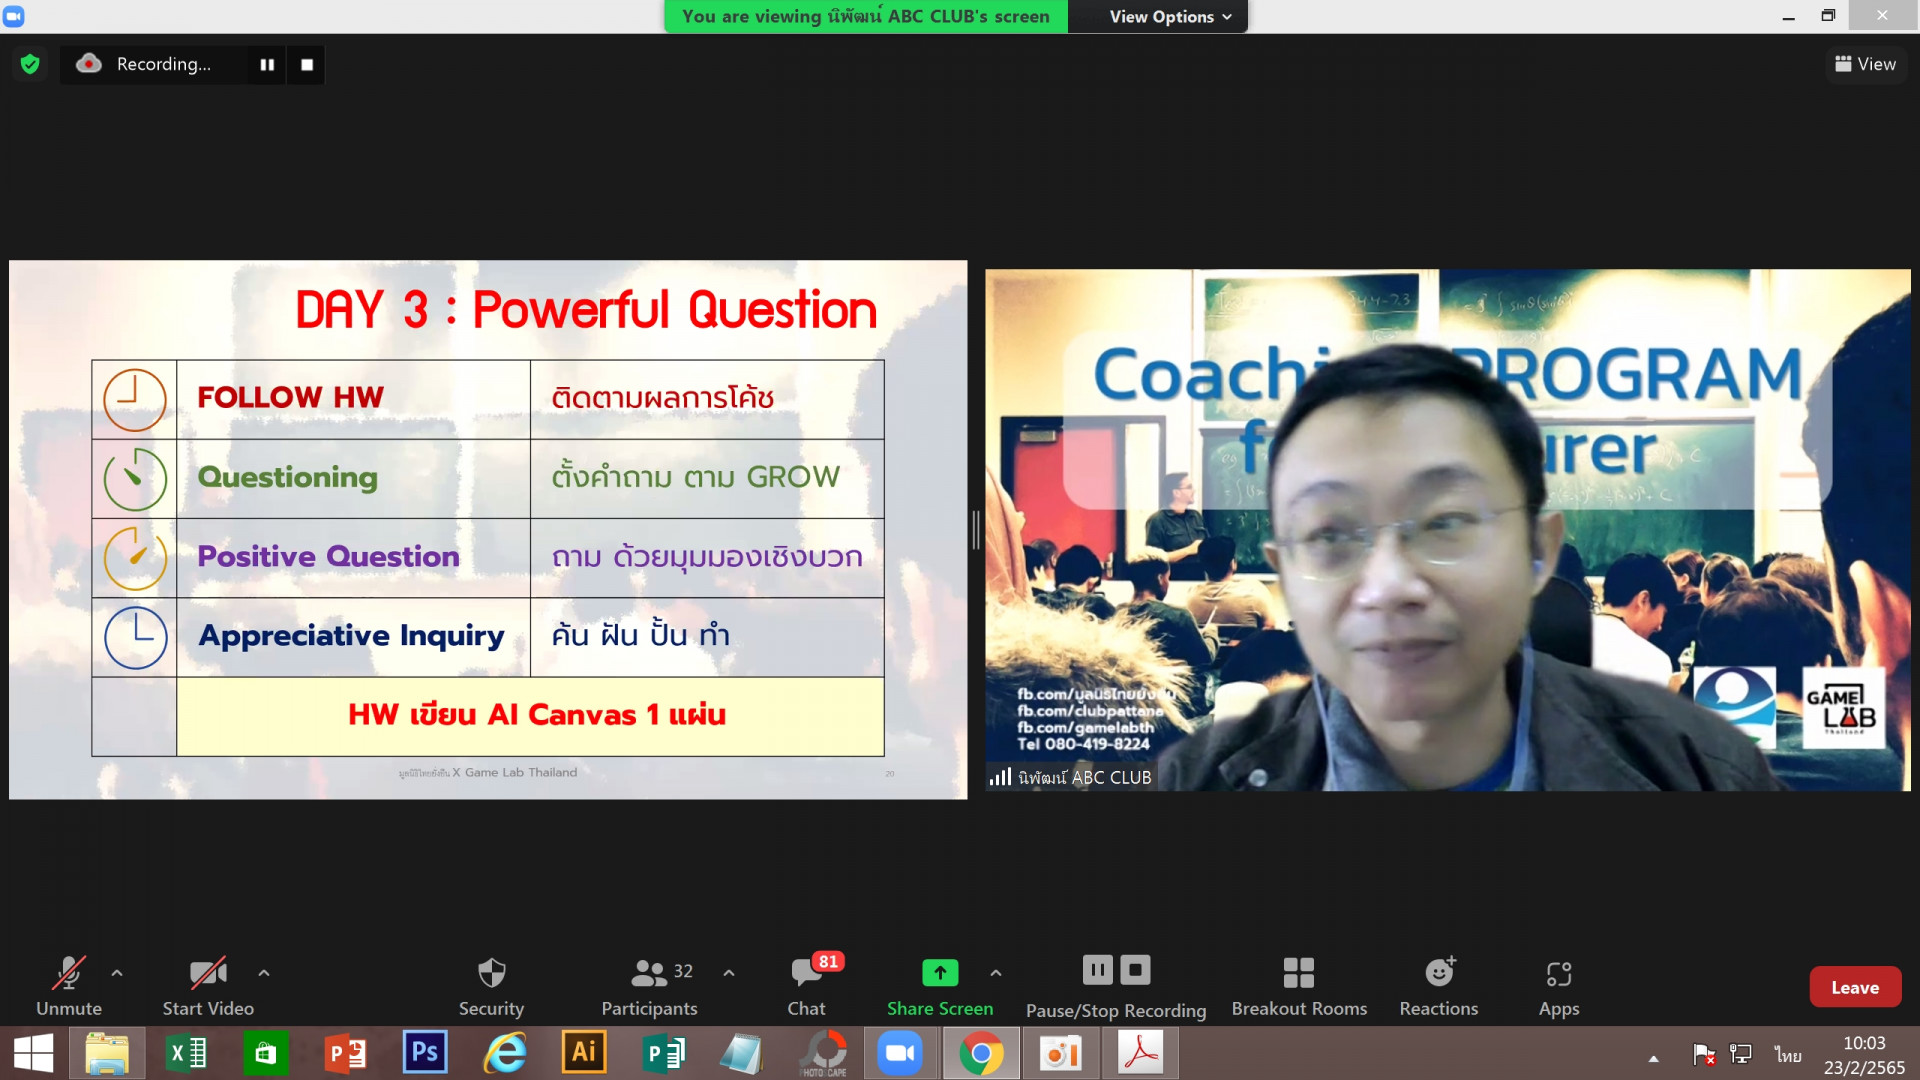Open the Security menu
This screenshot has width=1920, height=1080.
(491, 986)
